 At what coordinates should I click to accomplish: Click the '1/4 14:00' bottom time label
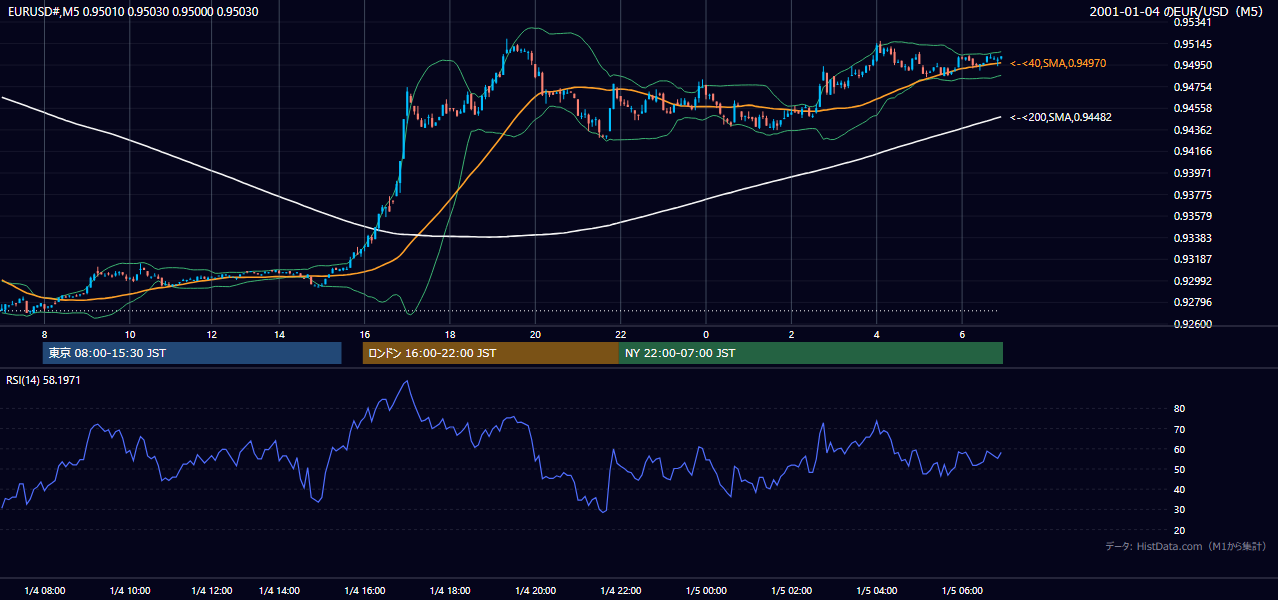279,590
